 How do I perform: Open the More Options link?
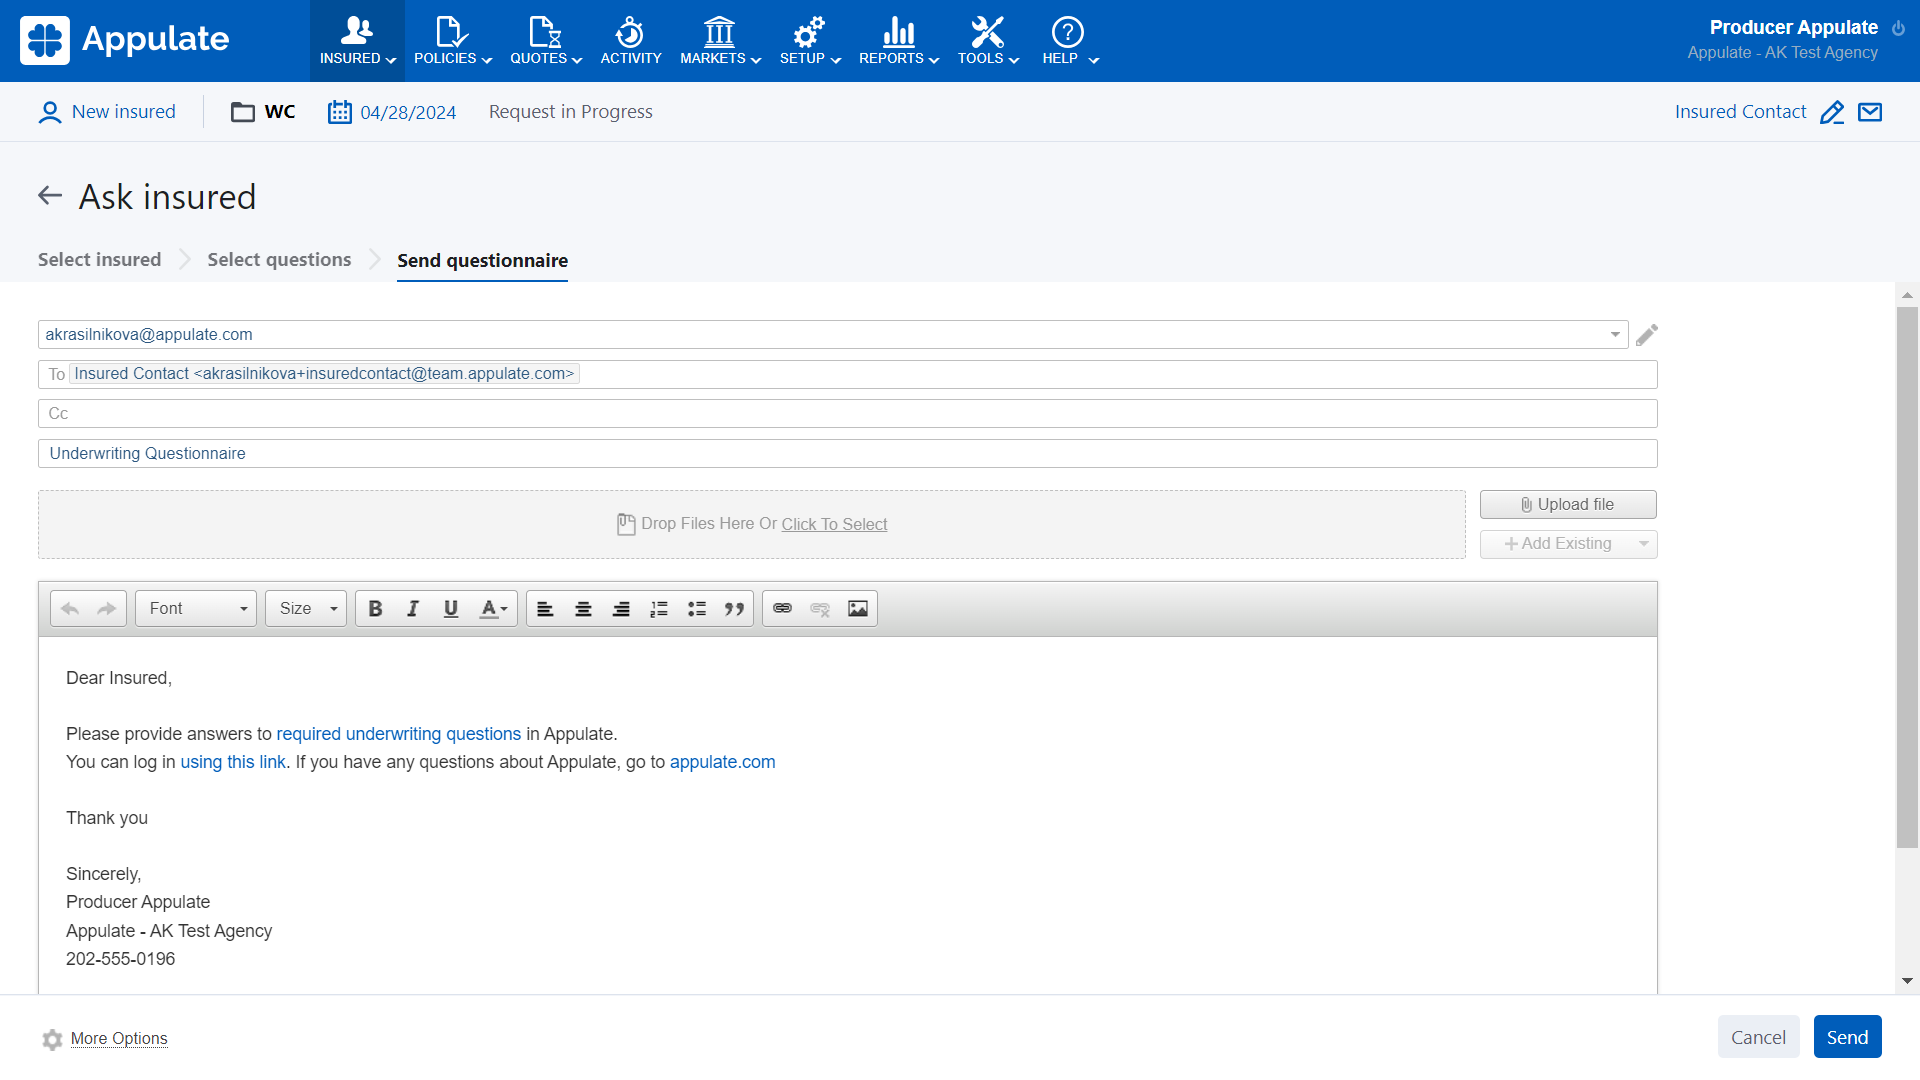pyautogui.click(x=119, y=1039)
